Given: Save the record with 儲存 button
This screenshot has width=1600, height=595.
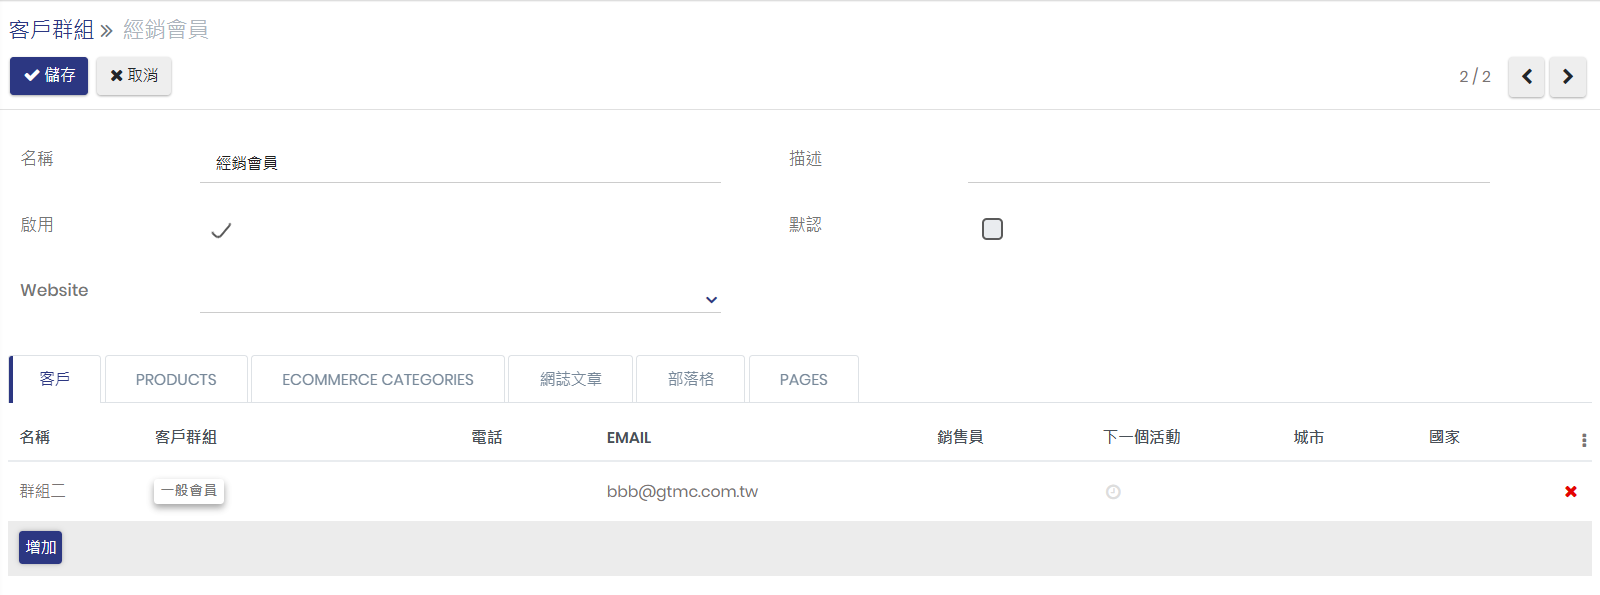Looking at the screenshot, I should 49,76.
